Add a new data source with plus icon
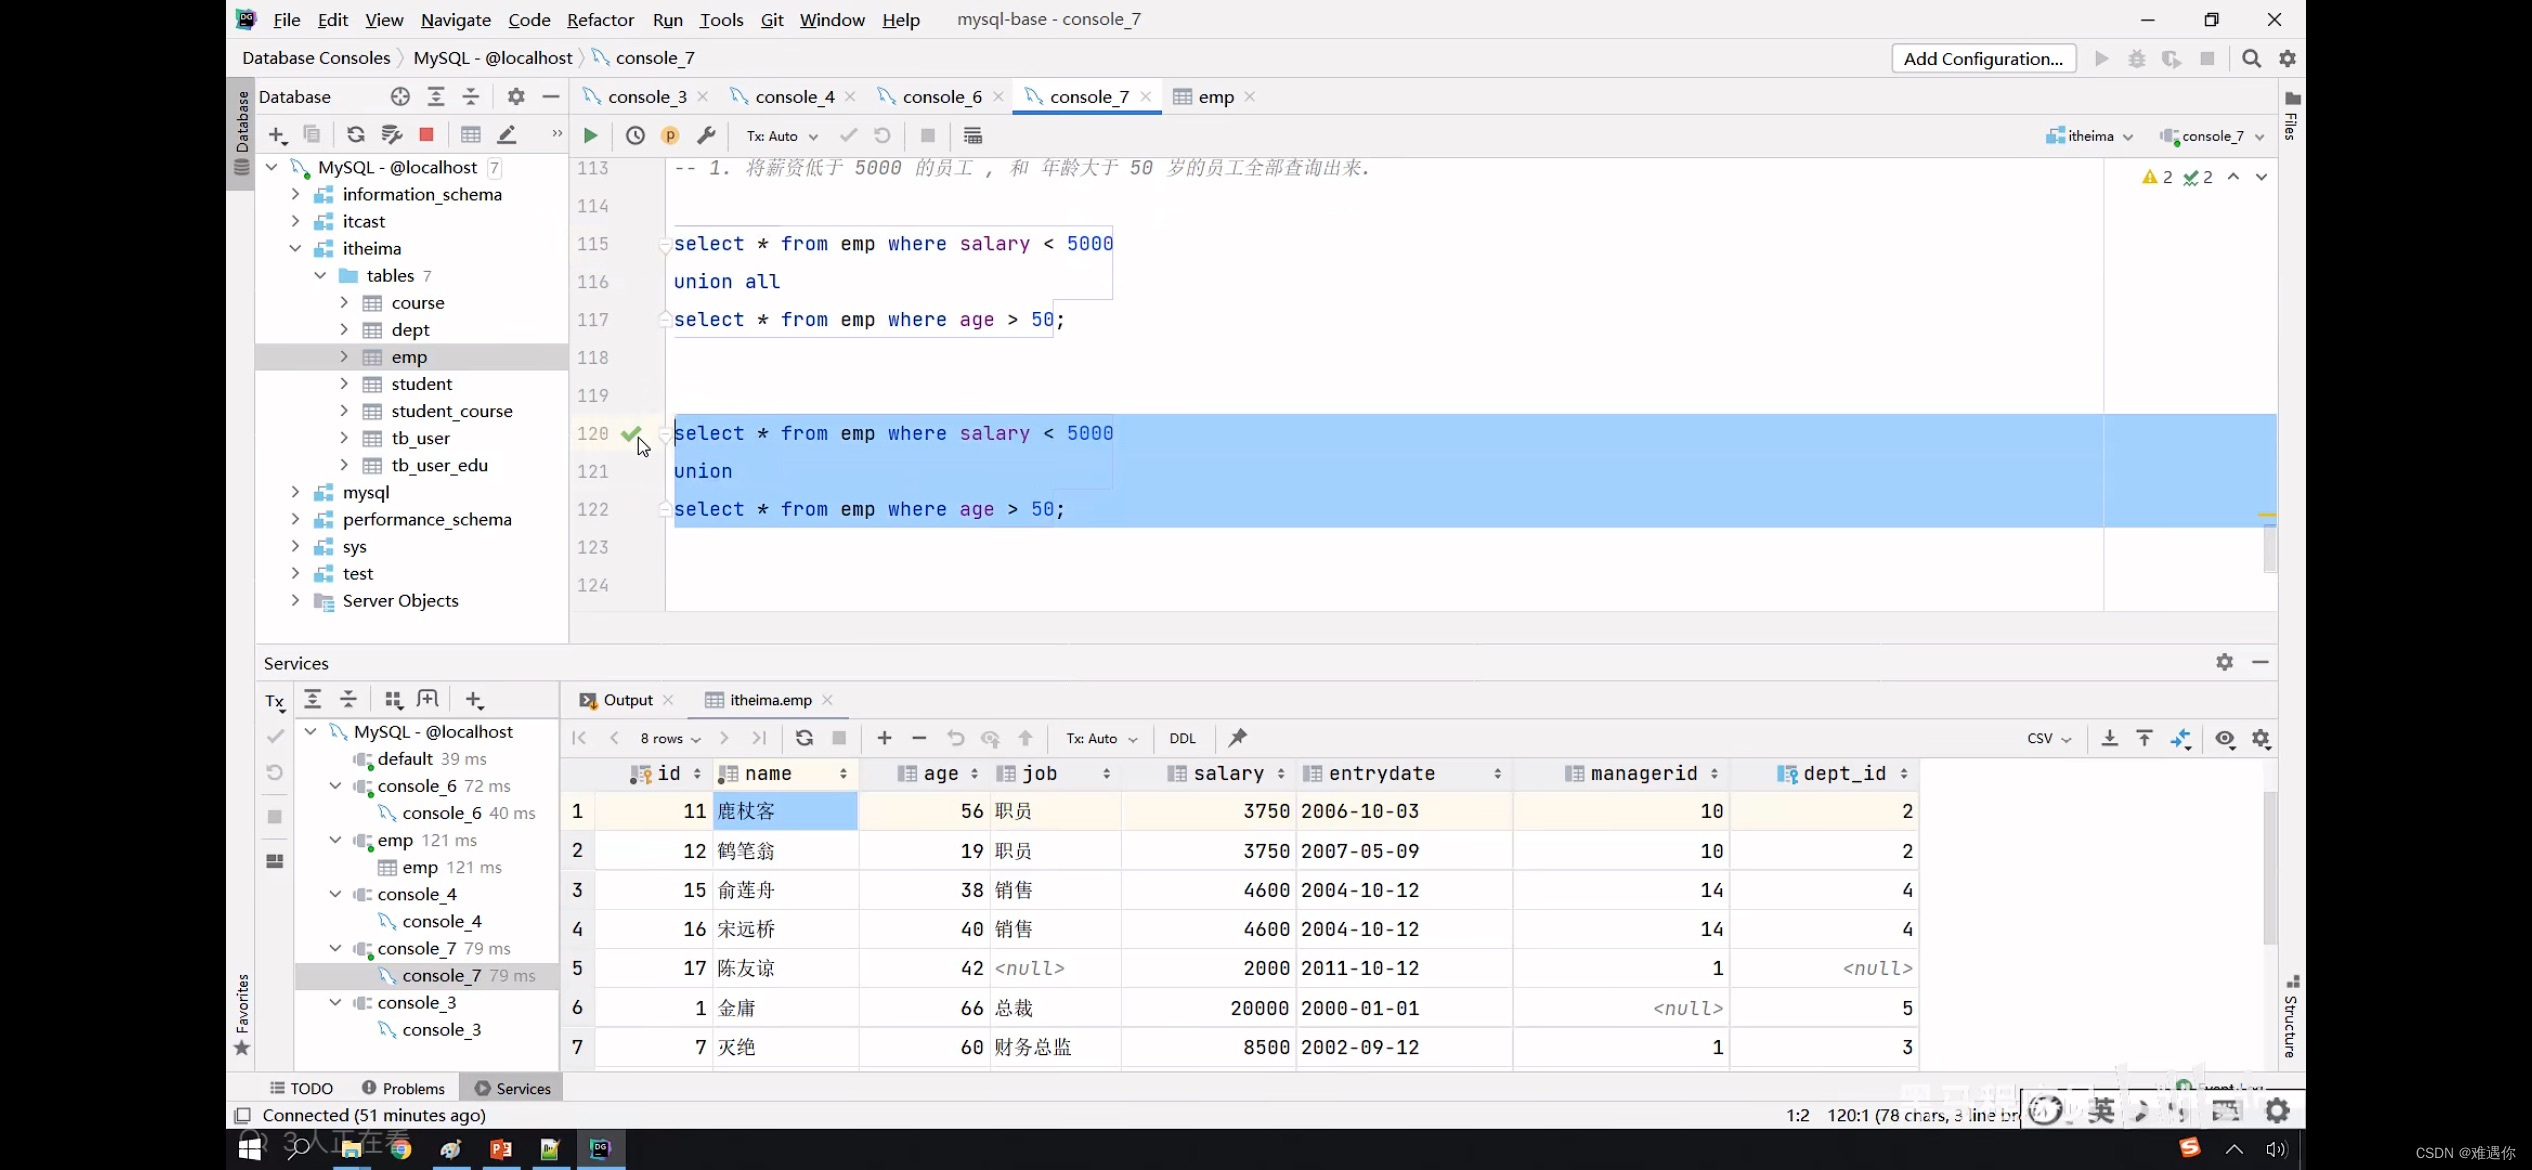 click(277, 134)
